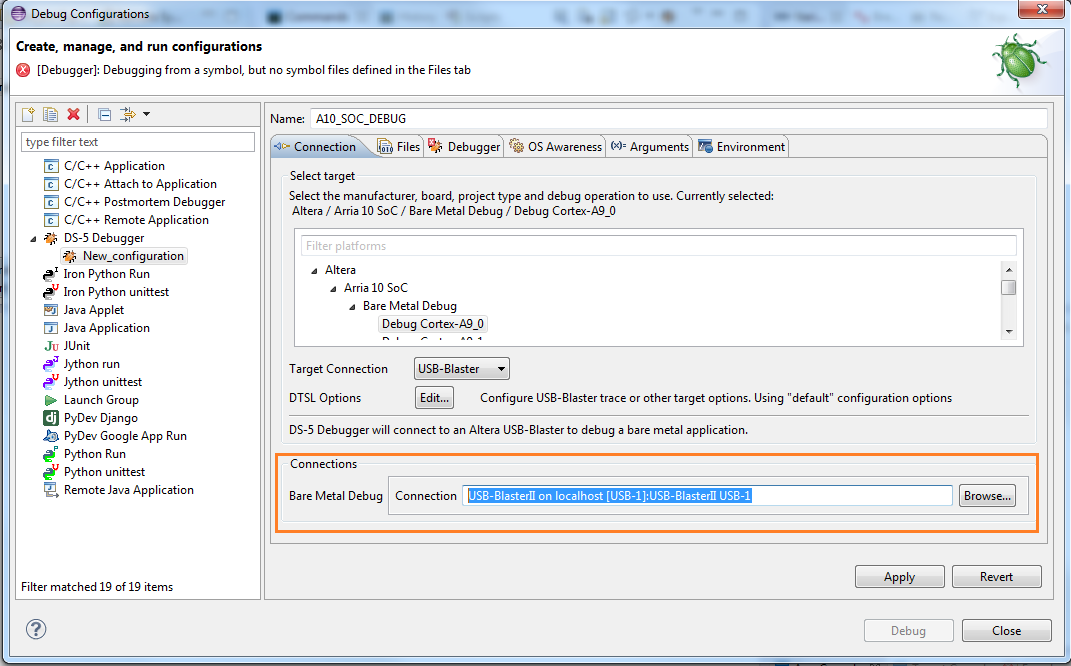This screenshot has height=666, width=1071.
Task: Open the OS Awareness tab
Action: pyautogui.click(x=555, y=147)
